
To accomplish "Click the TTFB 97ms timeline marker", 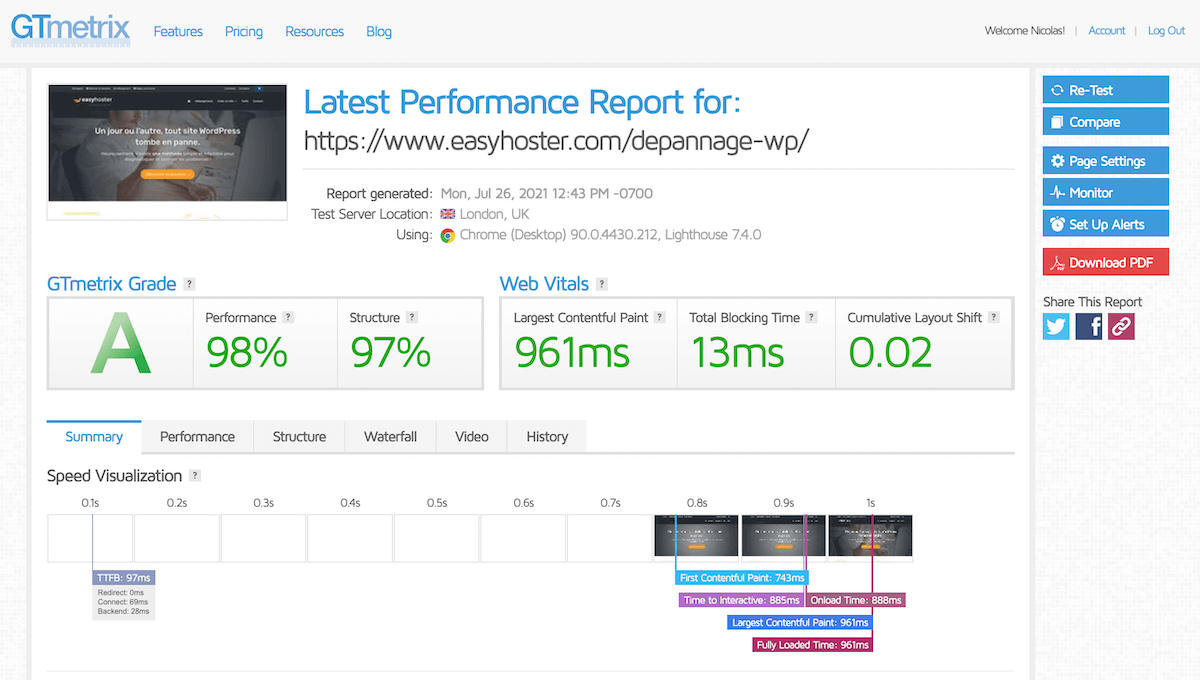I will point(124,578).
